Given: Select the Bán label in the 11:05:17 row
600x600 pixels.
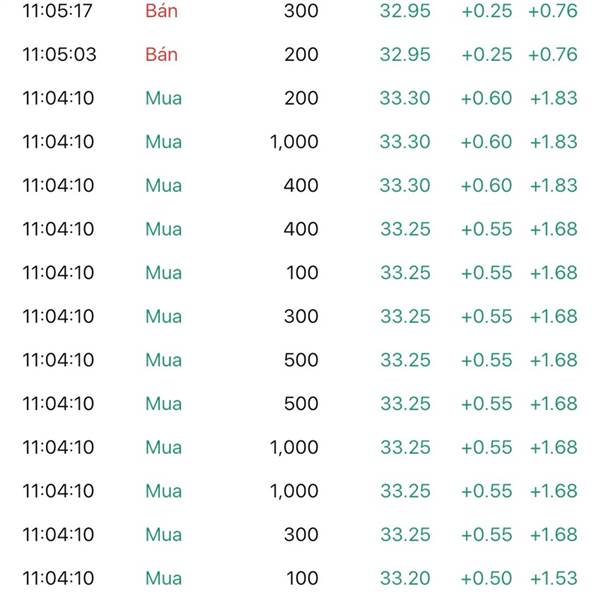Looking at the screenshot, I should [x=161, y=11].
